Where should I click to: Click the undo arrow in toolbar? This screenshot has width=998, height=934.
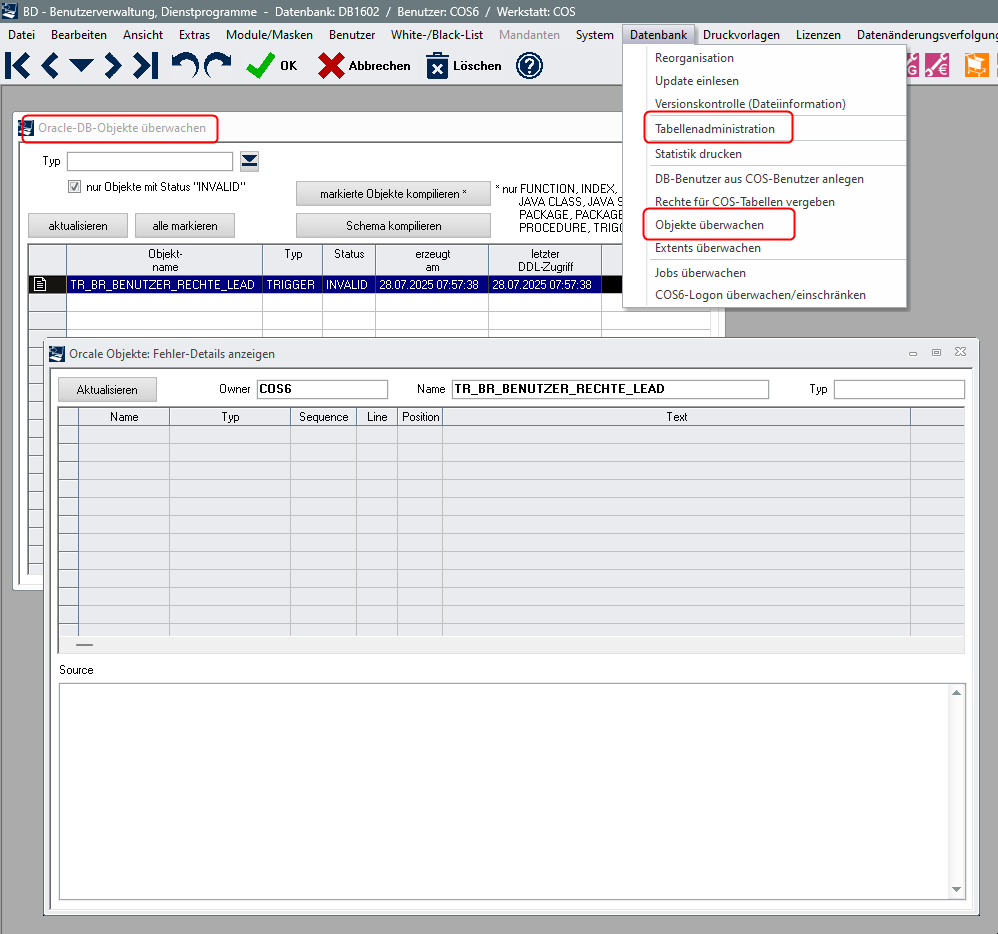click(x=184, y=66)
